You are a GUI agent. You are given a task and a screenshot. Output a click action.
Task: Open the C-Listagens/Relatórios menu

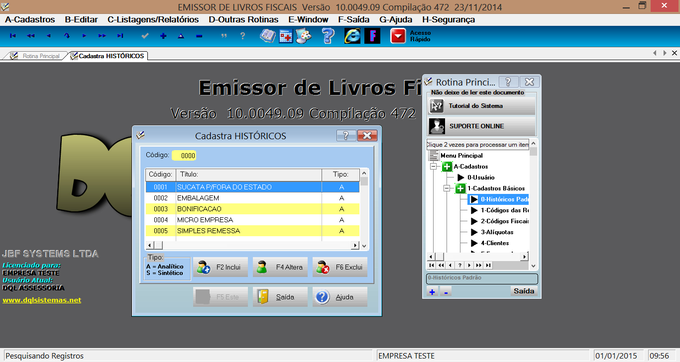coord(153,20)
